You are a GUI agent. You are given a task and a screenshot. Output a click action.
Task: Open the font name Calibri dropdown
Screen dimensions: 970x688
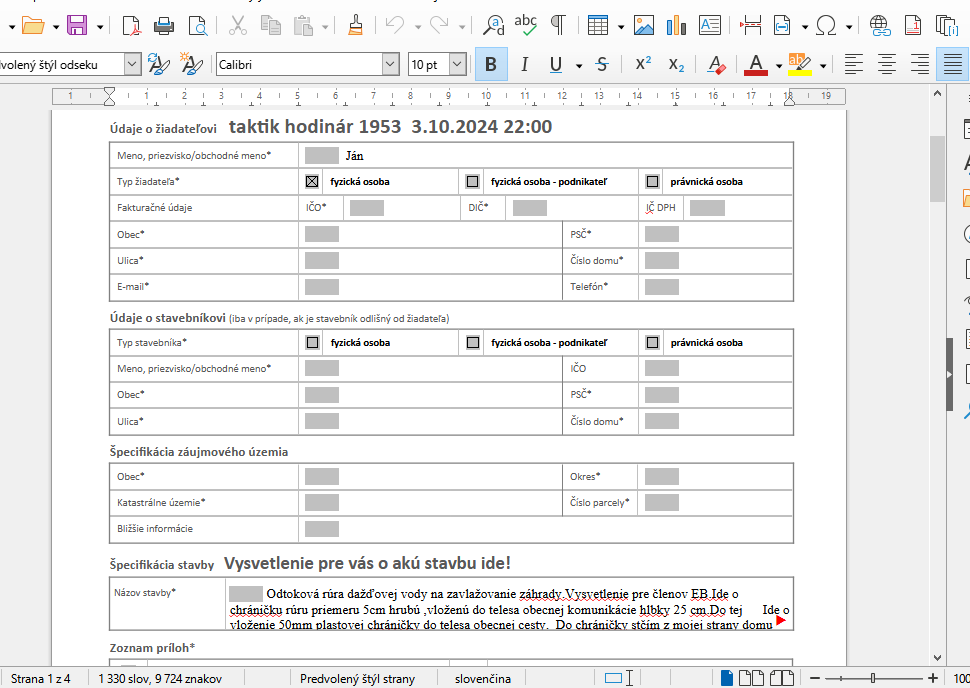(390, 64)
